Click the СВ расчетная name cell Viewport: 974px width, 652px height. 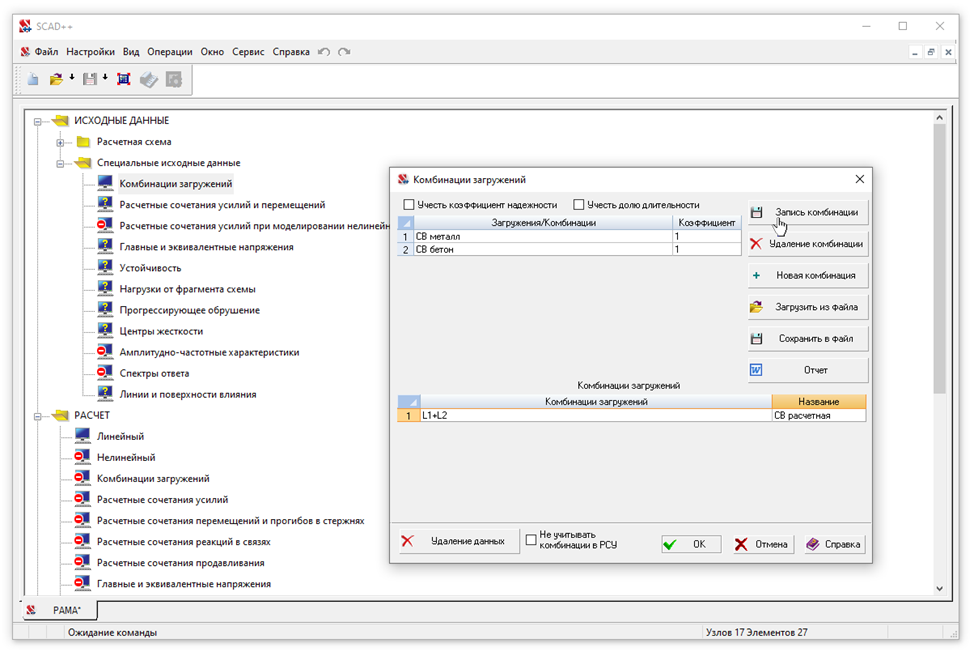coord(819,415)
